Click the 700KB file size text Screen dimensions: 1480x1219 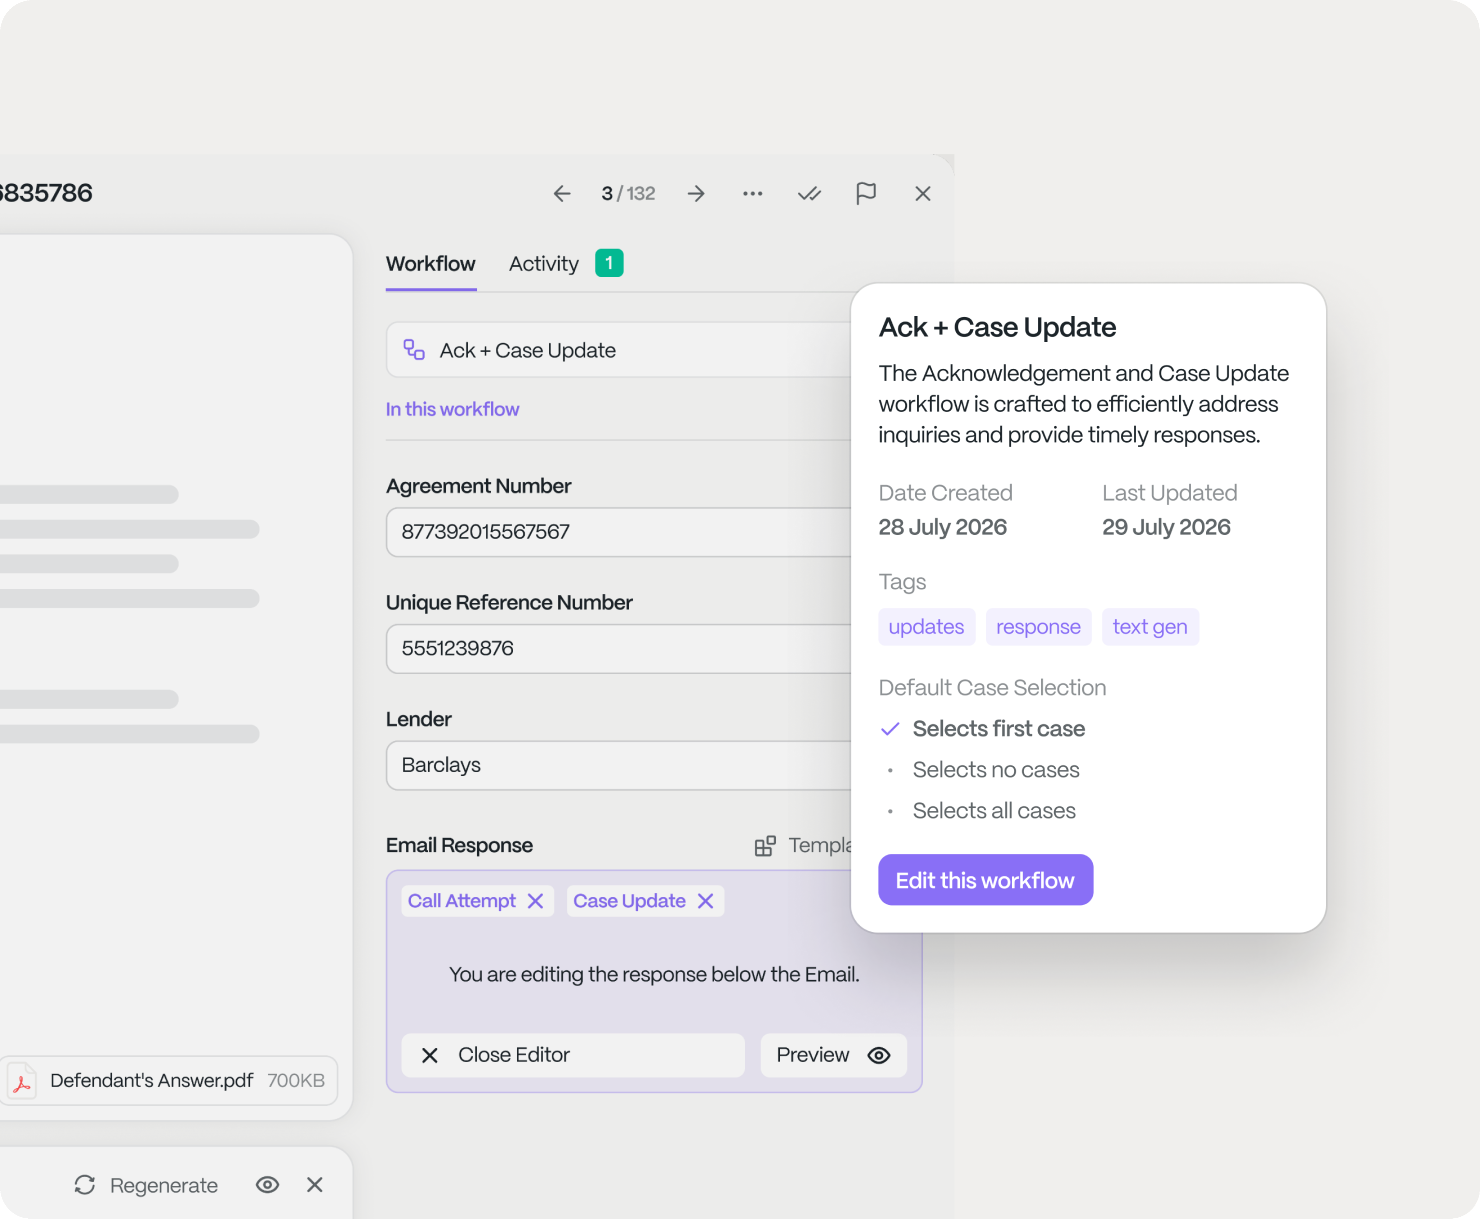[x=296, y=1081]
